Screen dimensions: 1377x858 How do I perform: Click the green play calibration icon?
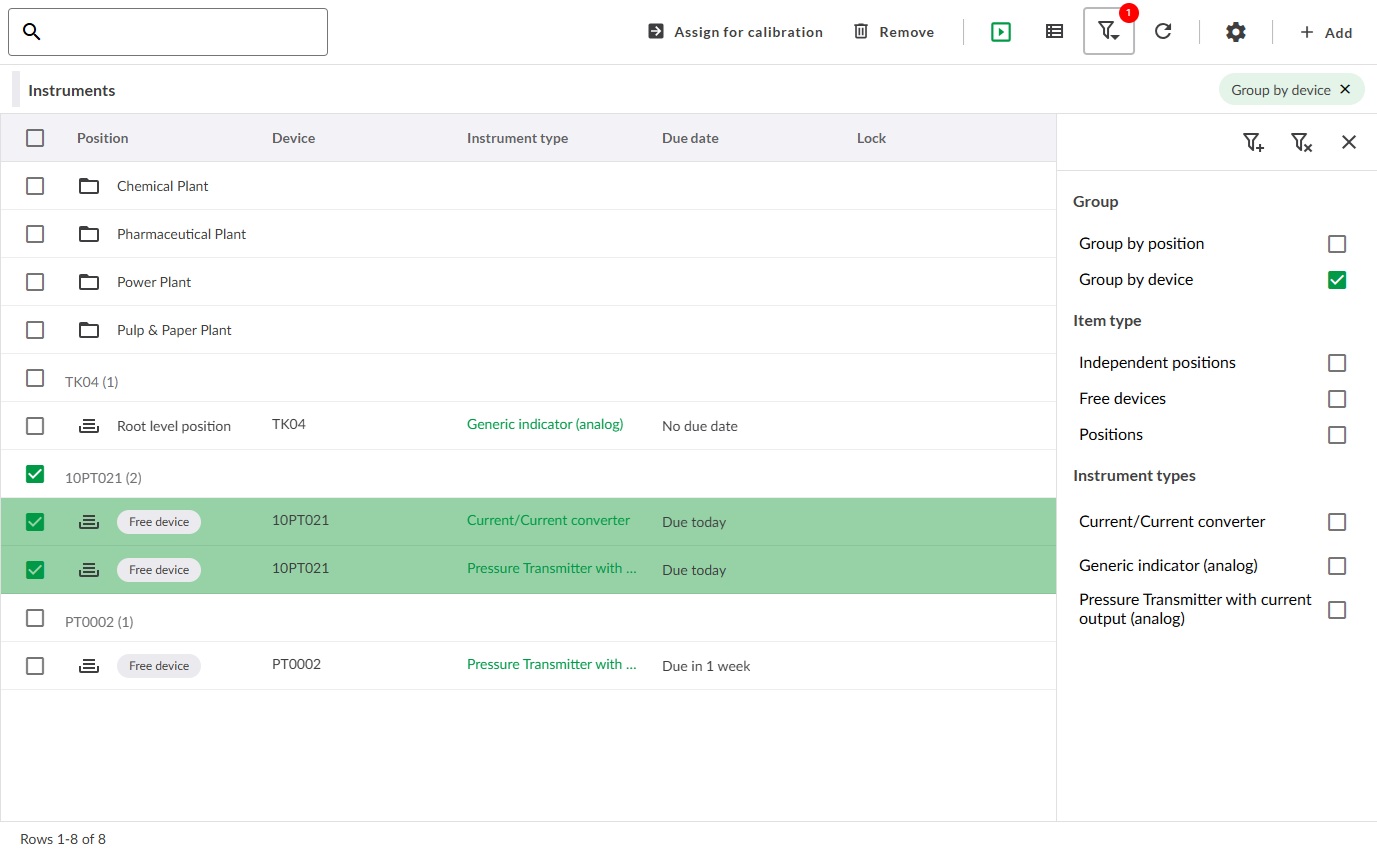point(1001,32)
